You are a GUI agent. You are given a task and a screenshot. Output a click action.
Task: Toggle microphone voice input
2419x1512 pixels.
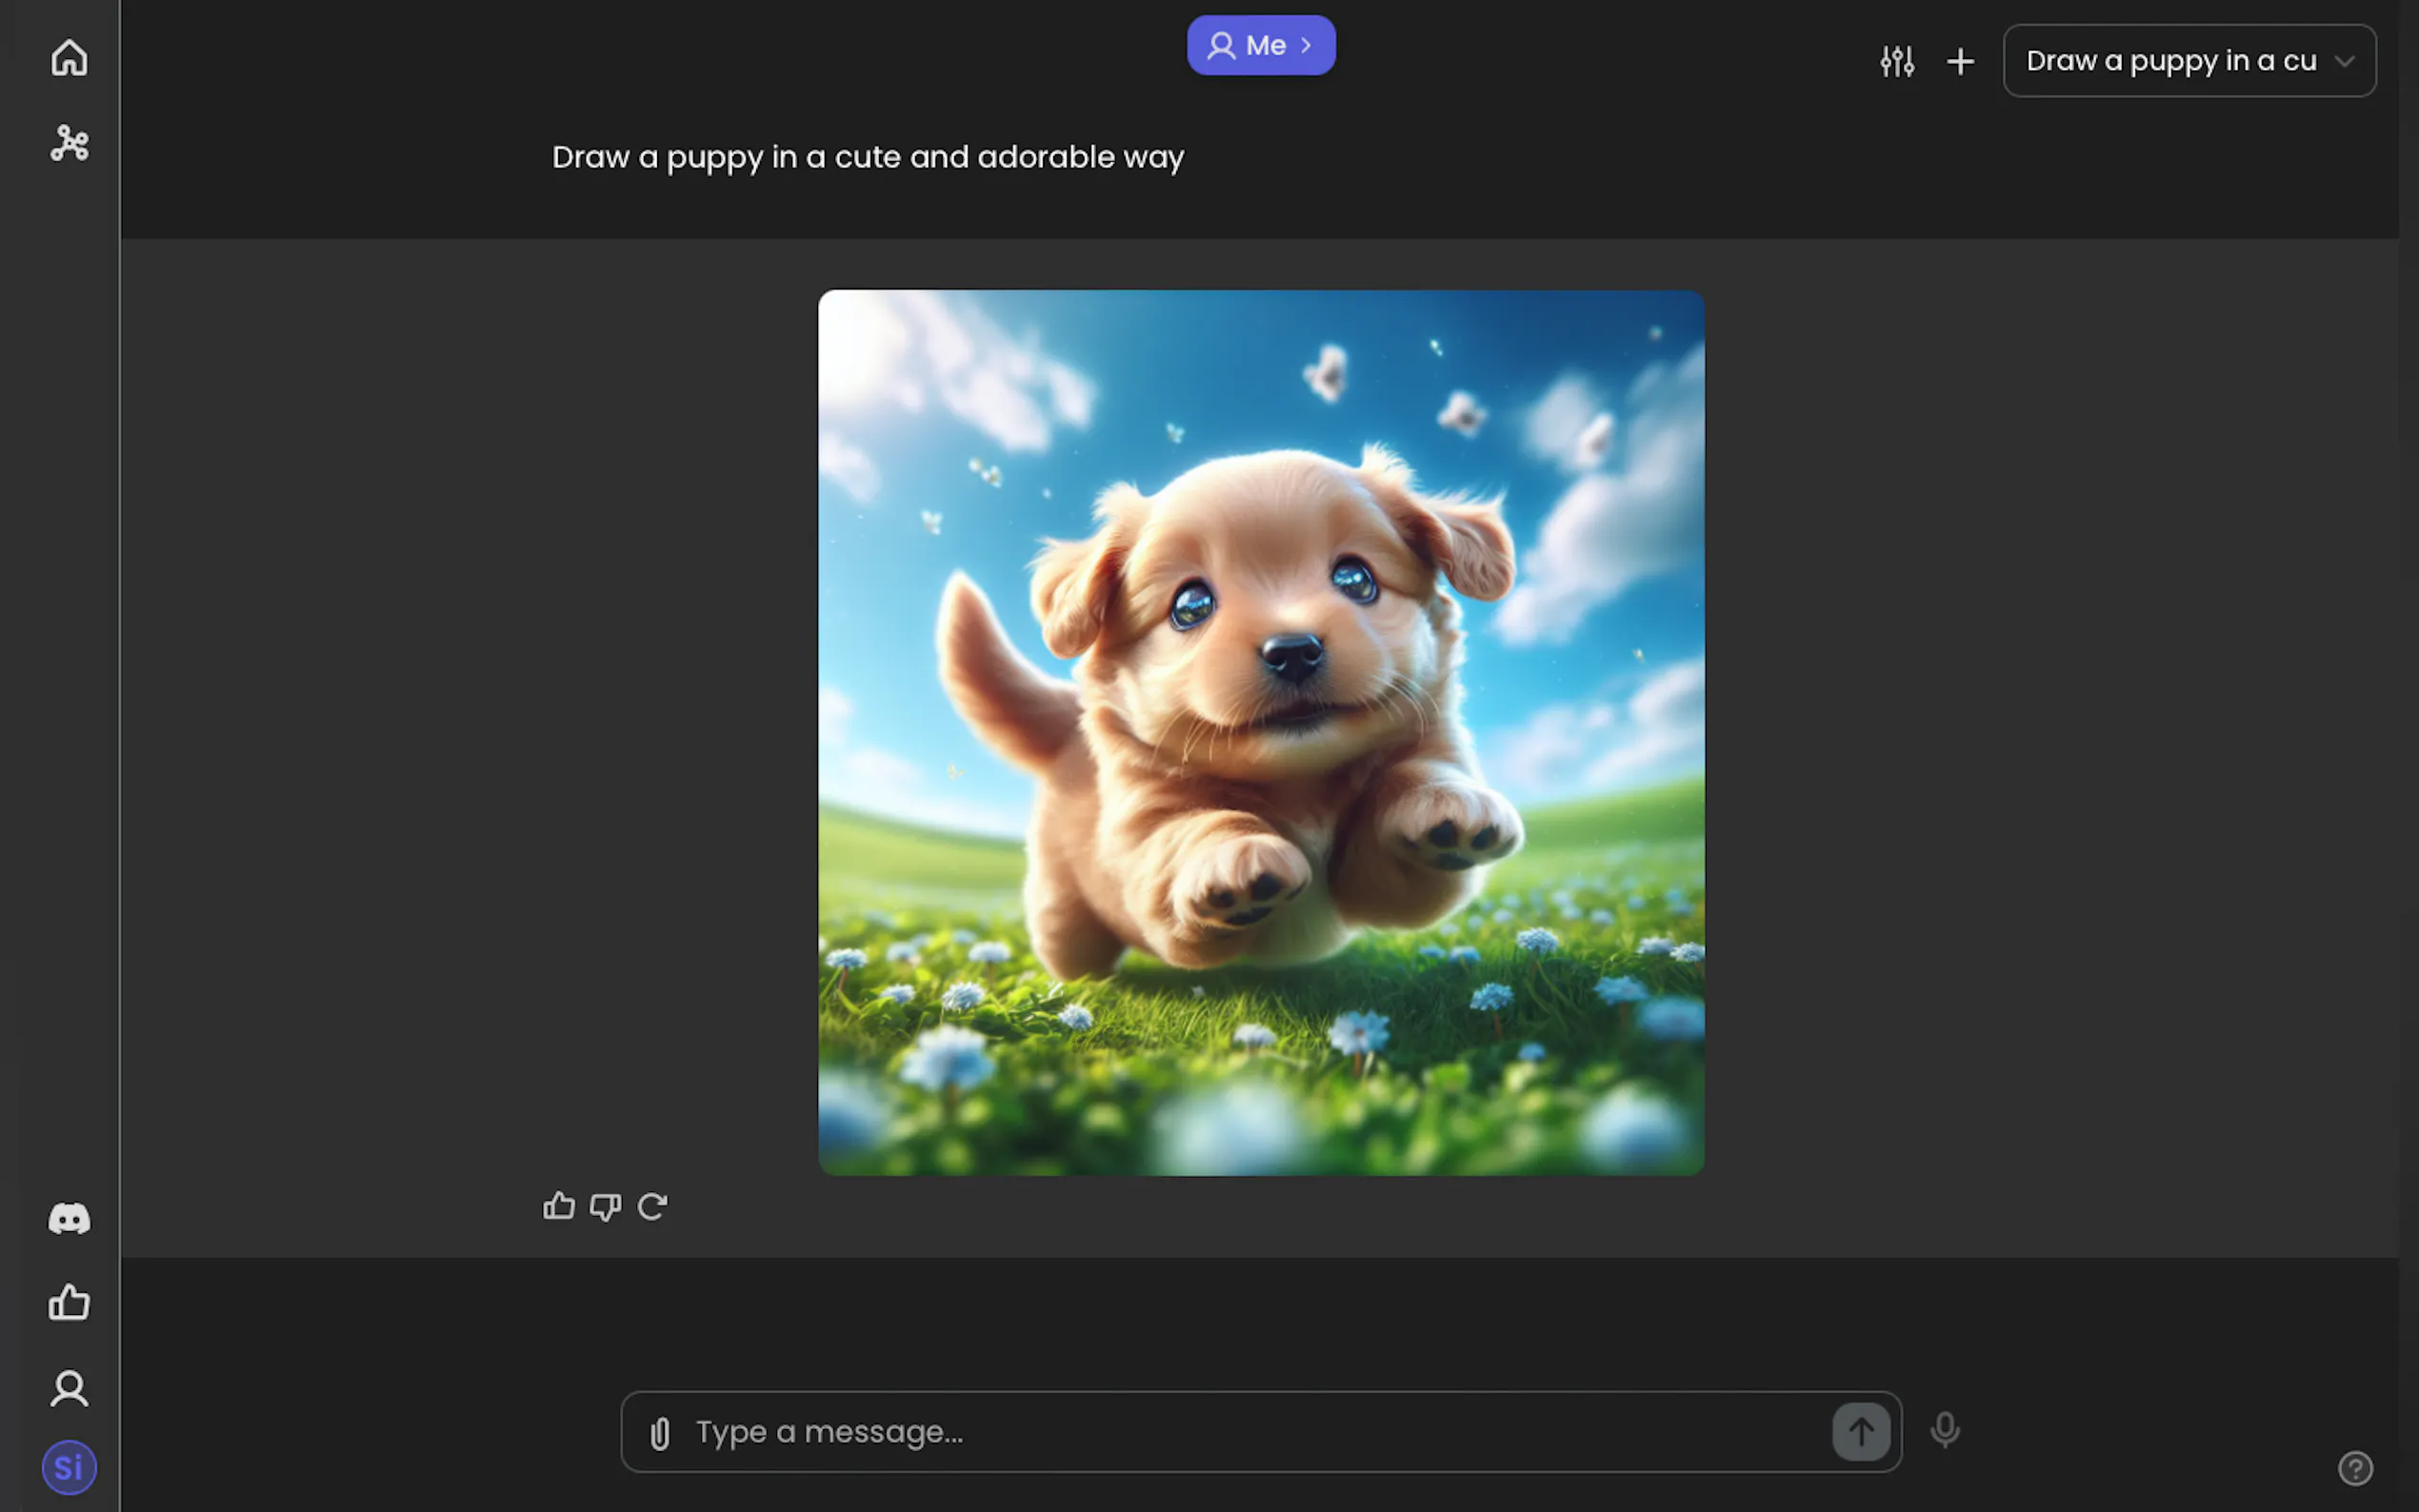[1944, 1430]
